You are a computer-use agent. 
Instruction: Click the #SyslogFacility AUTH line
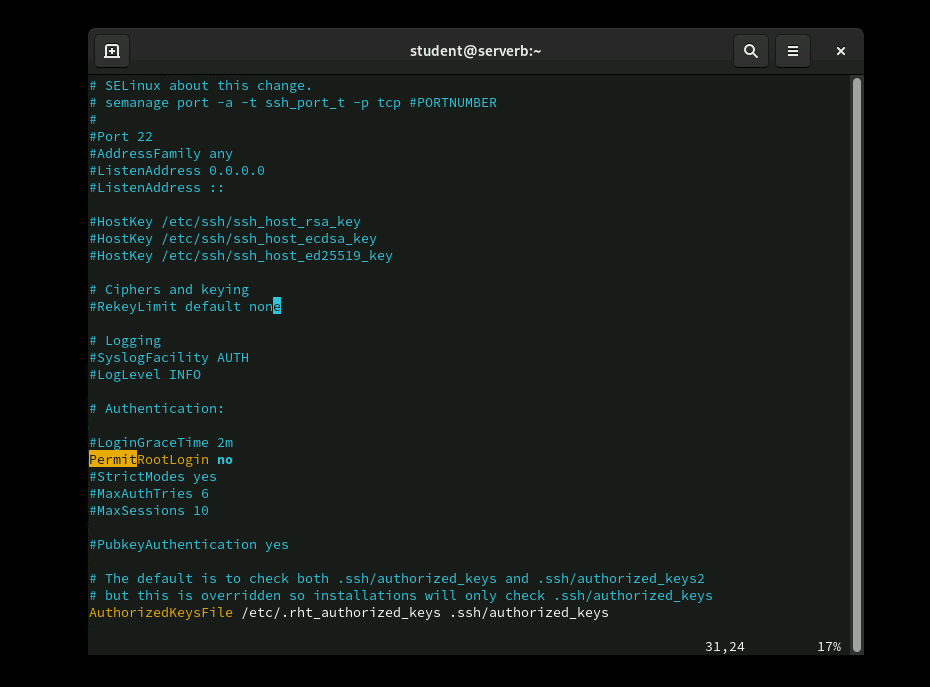[x=168, y=358]
